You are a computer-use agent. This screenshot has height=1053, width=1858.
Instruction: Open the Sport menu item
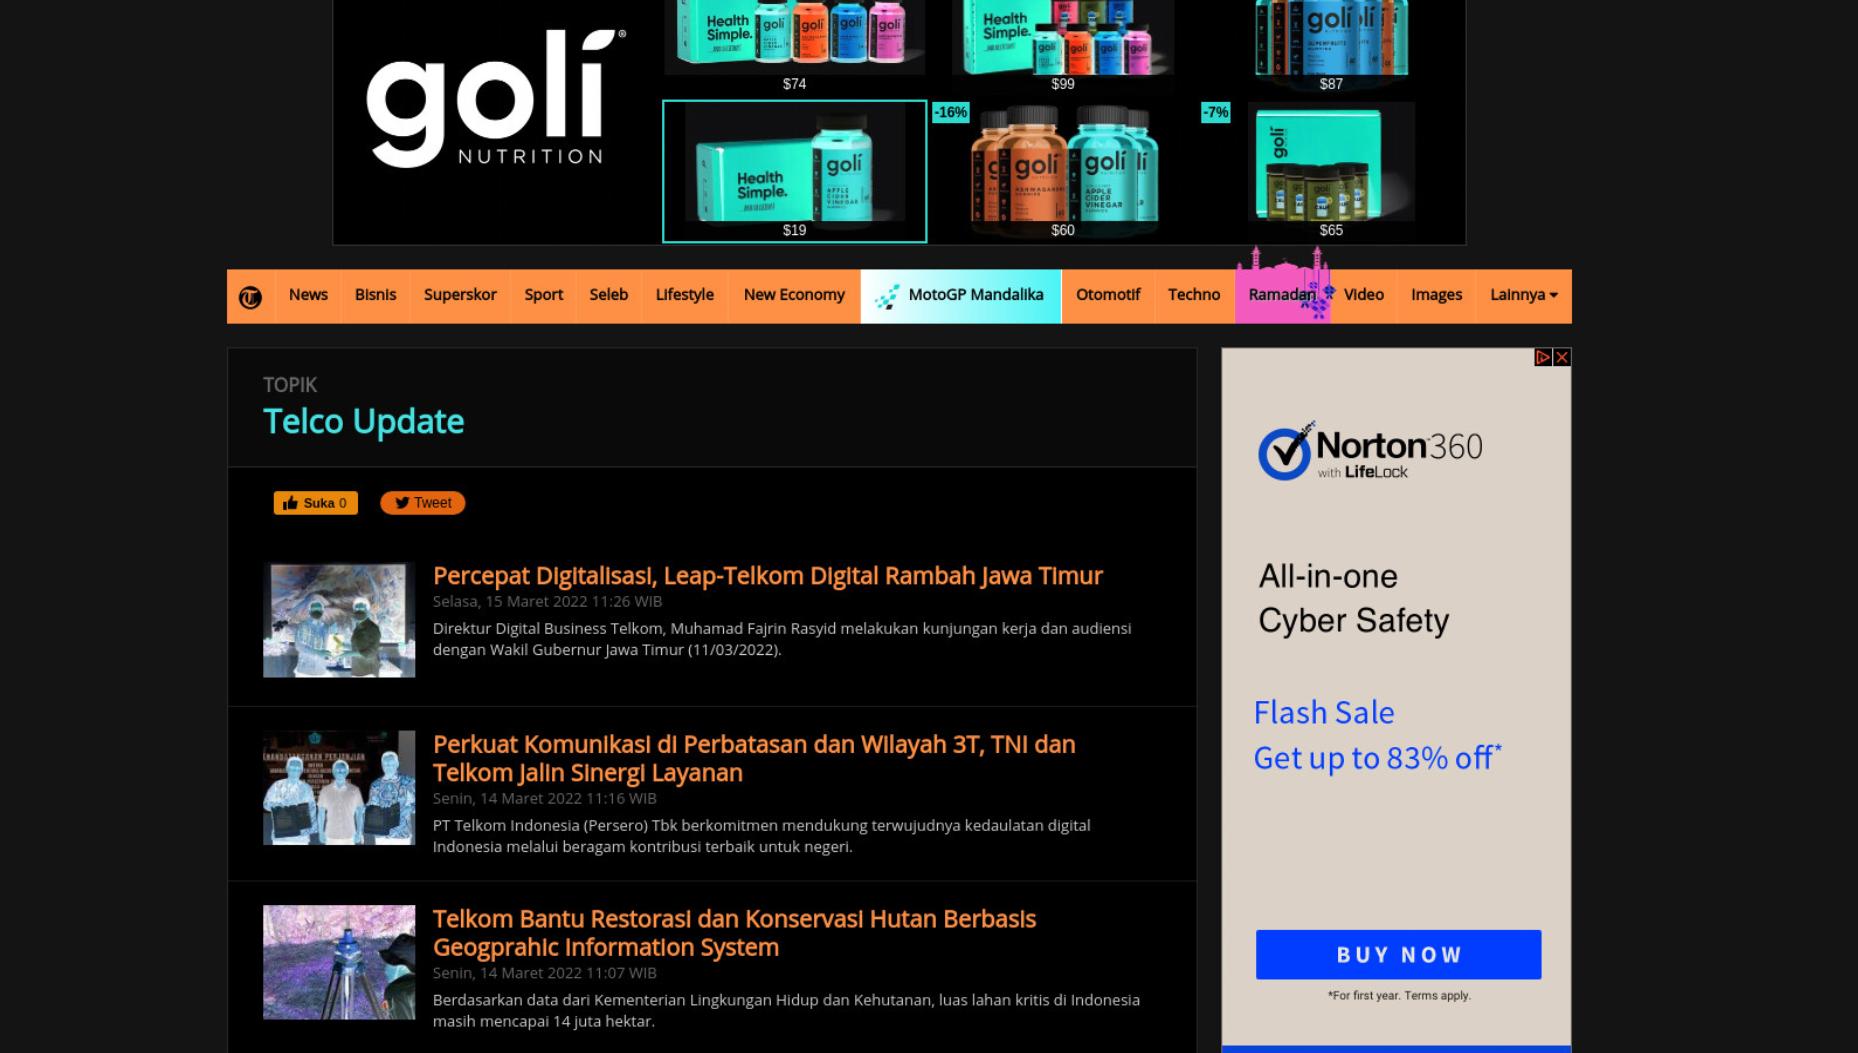click(544, 295)
